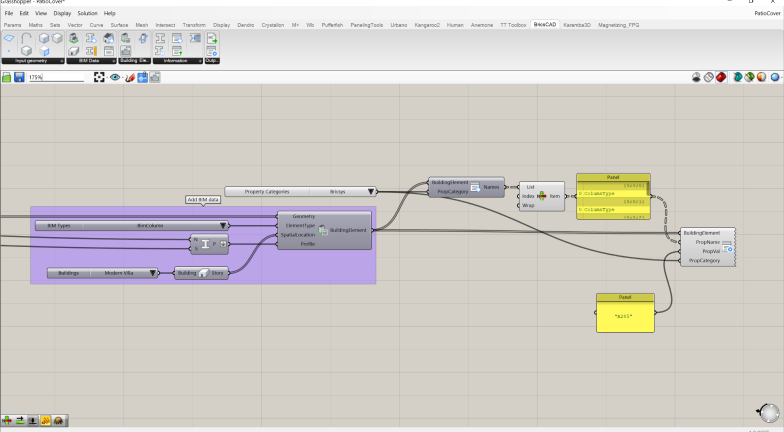Screen dimensions: 784x432
Task: Click the zoom percentage input field
Action: point(56,77)
